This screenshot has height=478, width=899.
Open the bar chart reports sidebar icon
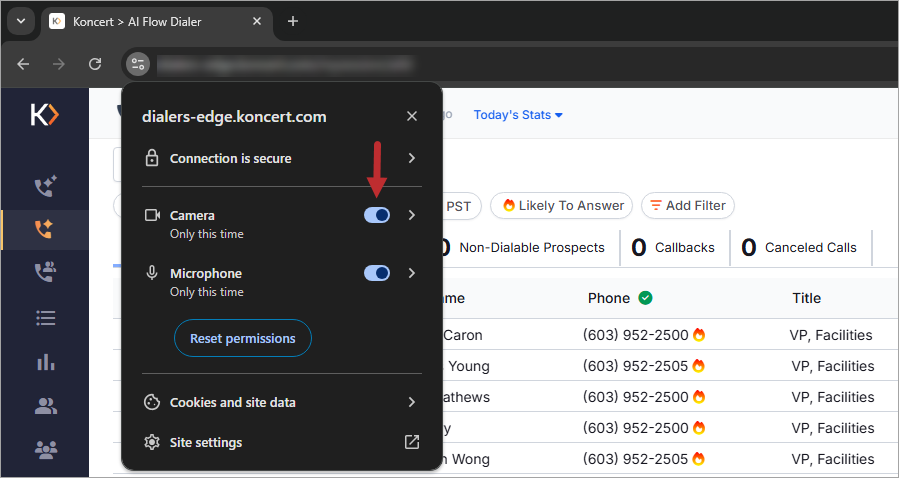45,362
